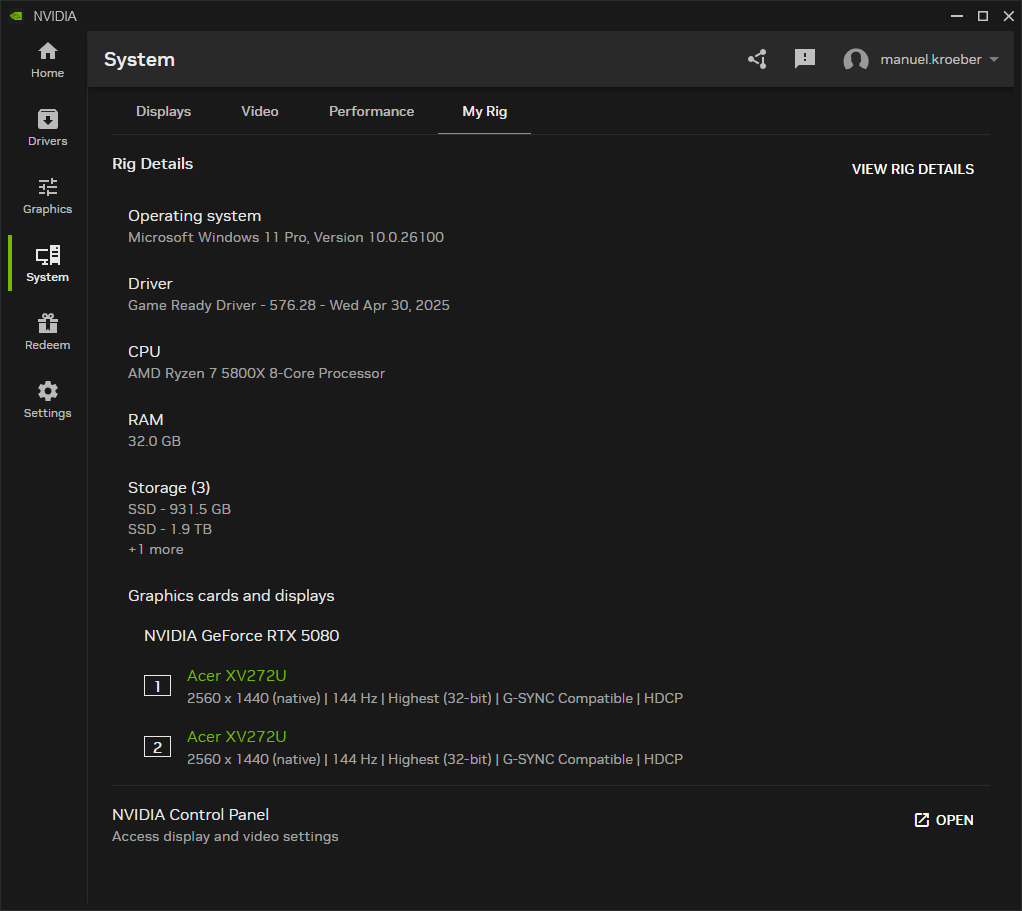Click the NVIDIA logo in title bar

[16, 16]
